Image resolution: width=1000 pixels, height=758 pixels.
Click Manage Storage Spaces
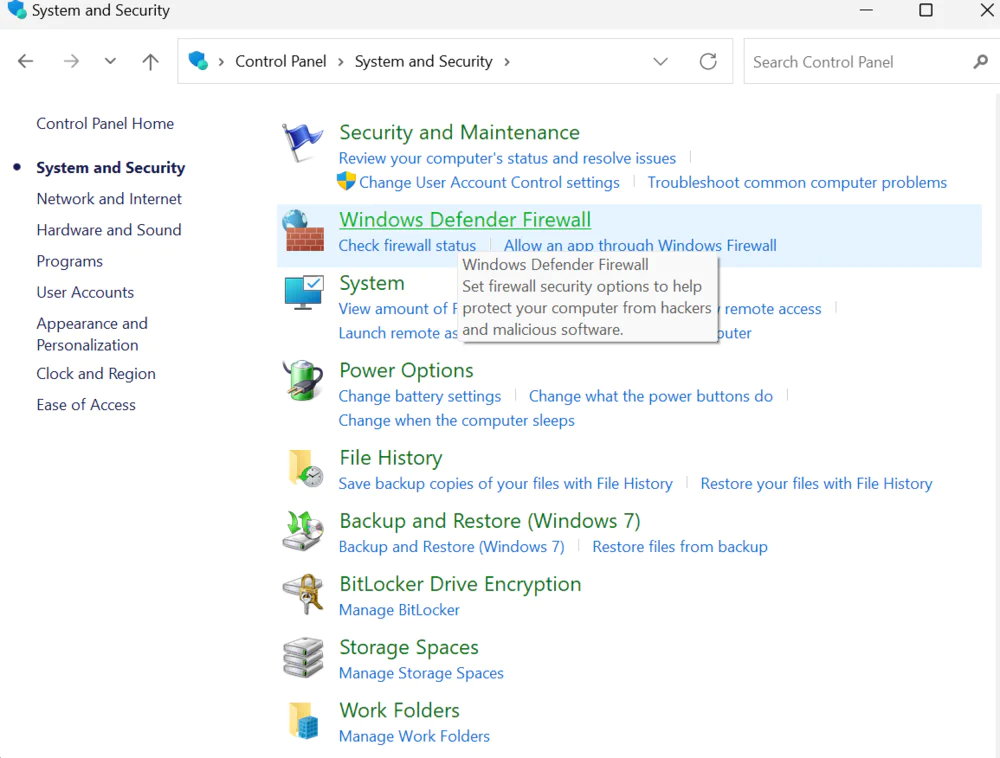421,673
